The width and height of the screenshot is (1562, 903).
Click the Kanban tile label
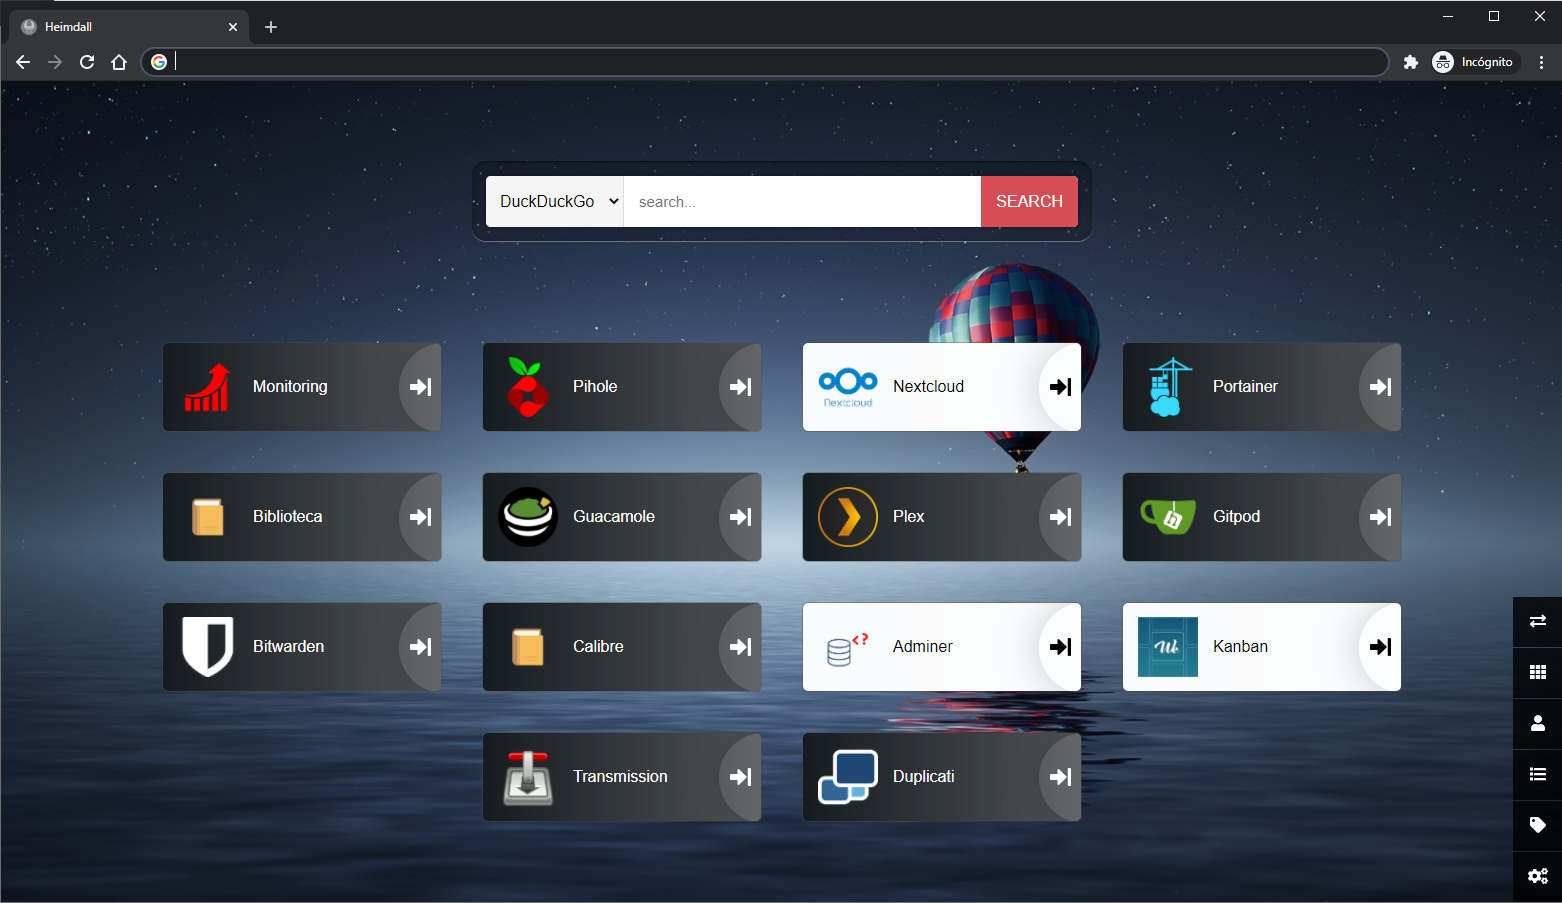[1240, 647]
